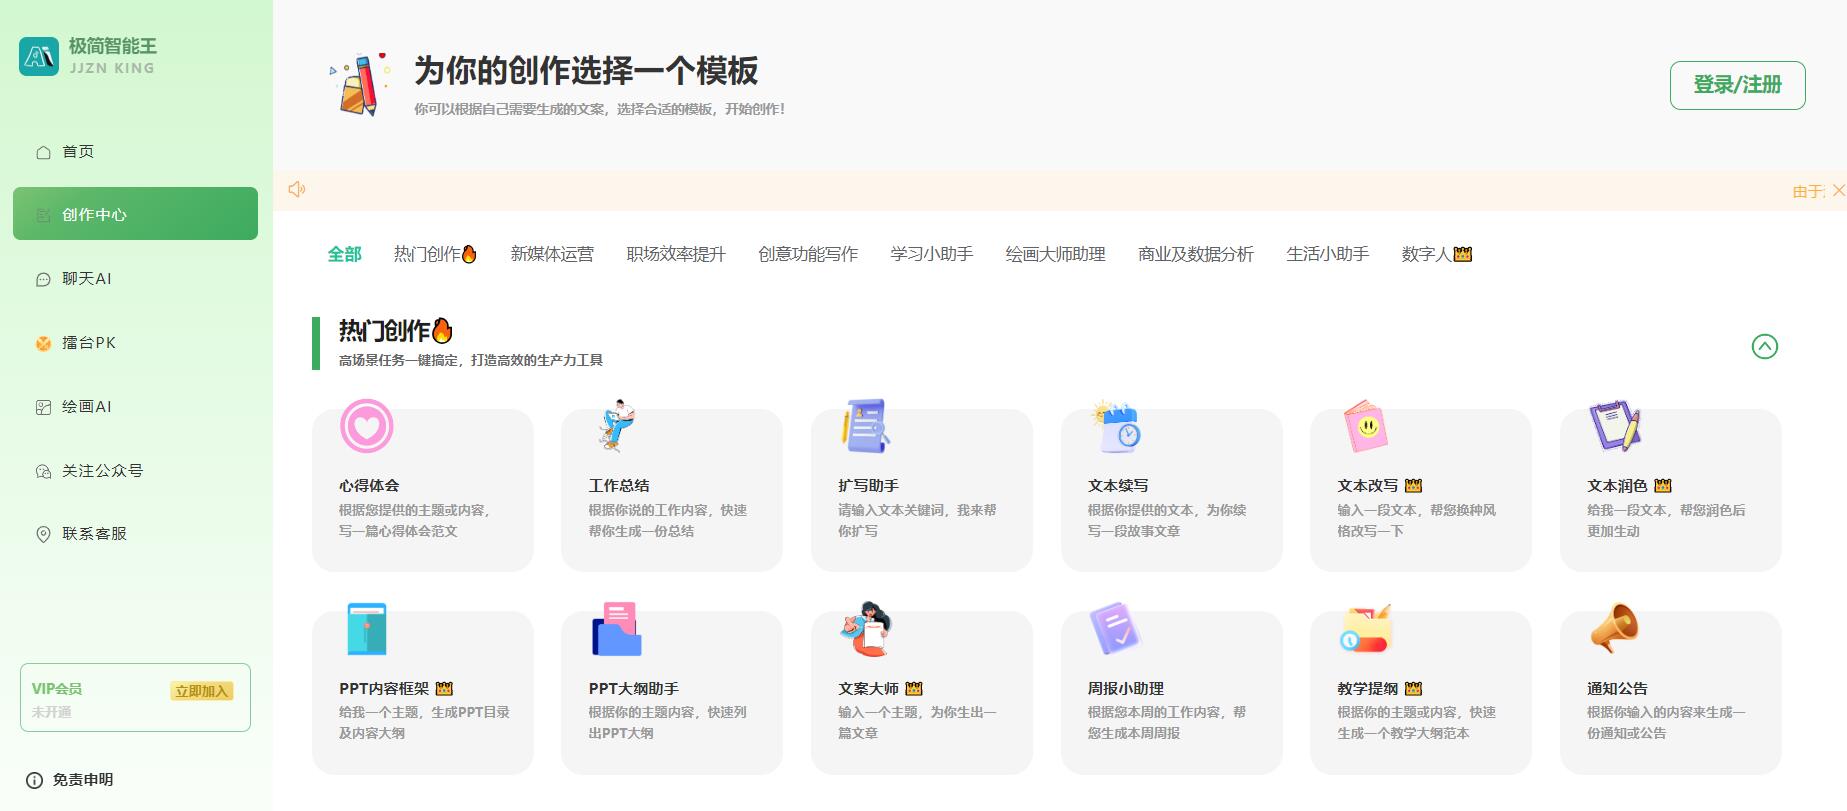Dismiss the notification banner
The width and height of the screenshot is (1847, 811).
(x=1838, y=190)
